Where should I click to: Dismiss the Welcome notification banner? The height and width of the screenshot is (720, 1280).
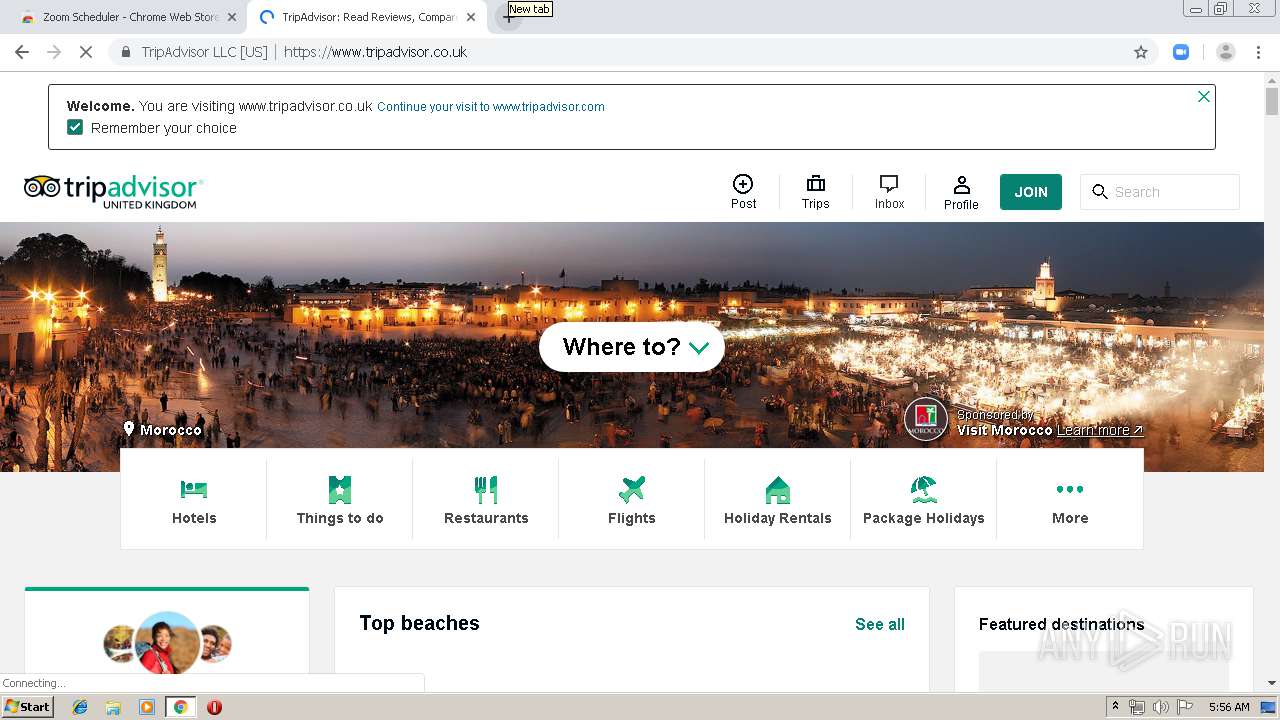point(1204,97)
